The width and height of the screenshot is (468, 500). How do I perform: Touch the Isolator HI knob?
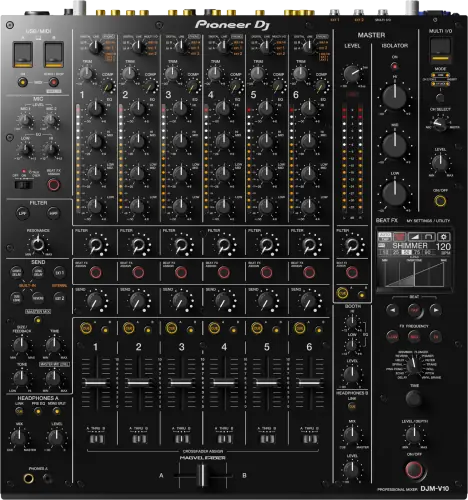click(x=395, y=97)
